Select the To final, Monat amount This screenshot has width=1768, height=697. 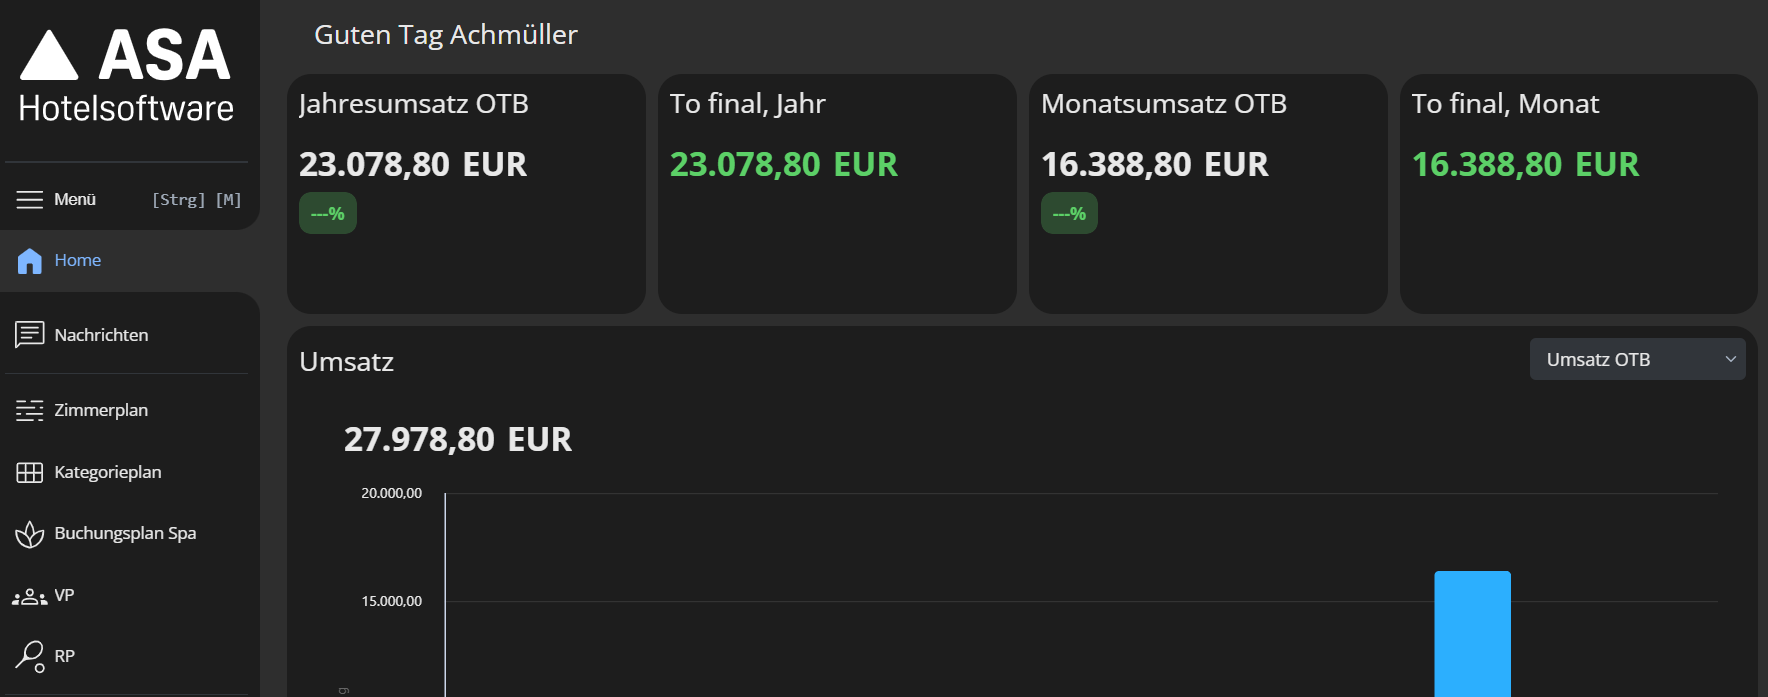pos(1525,164)
